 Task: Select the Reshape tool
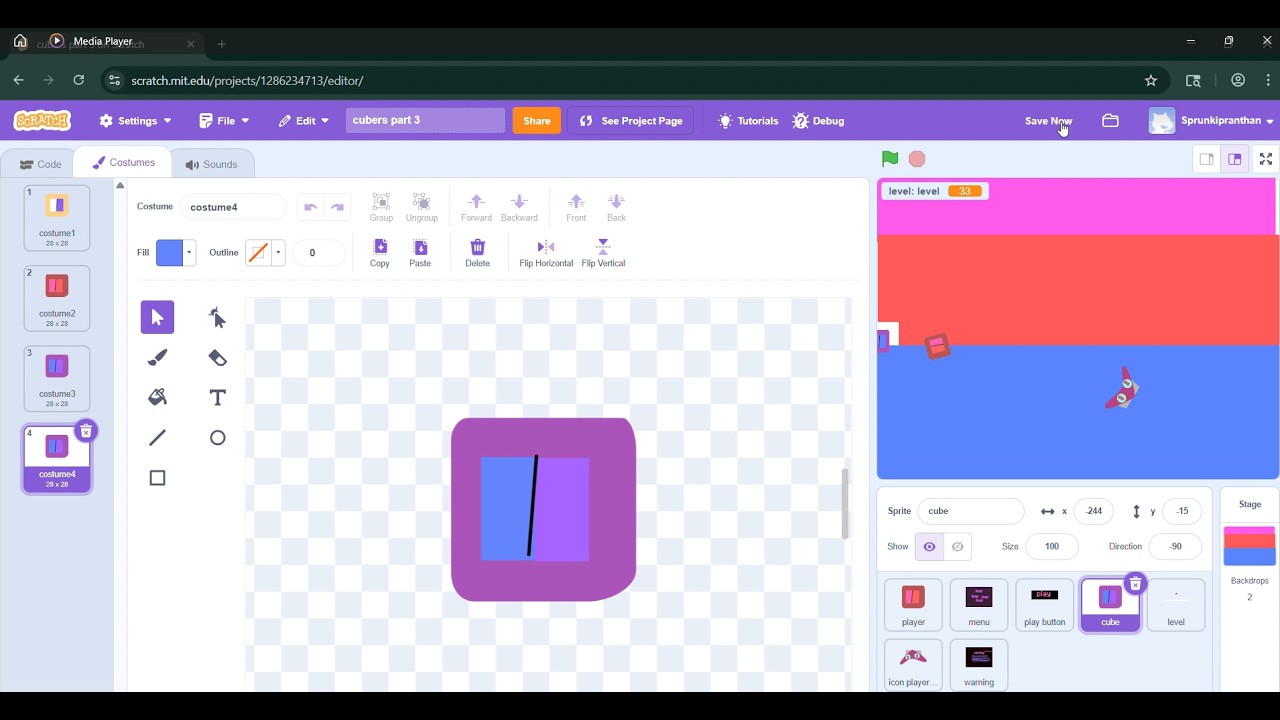(217, 317)
